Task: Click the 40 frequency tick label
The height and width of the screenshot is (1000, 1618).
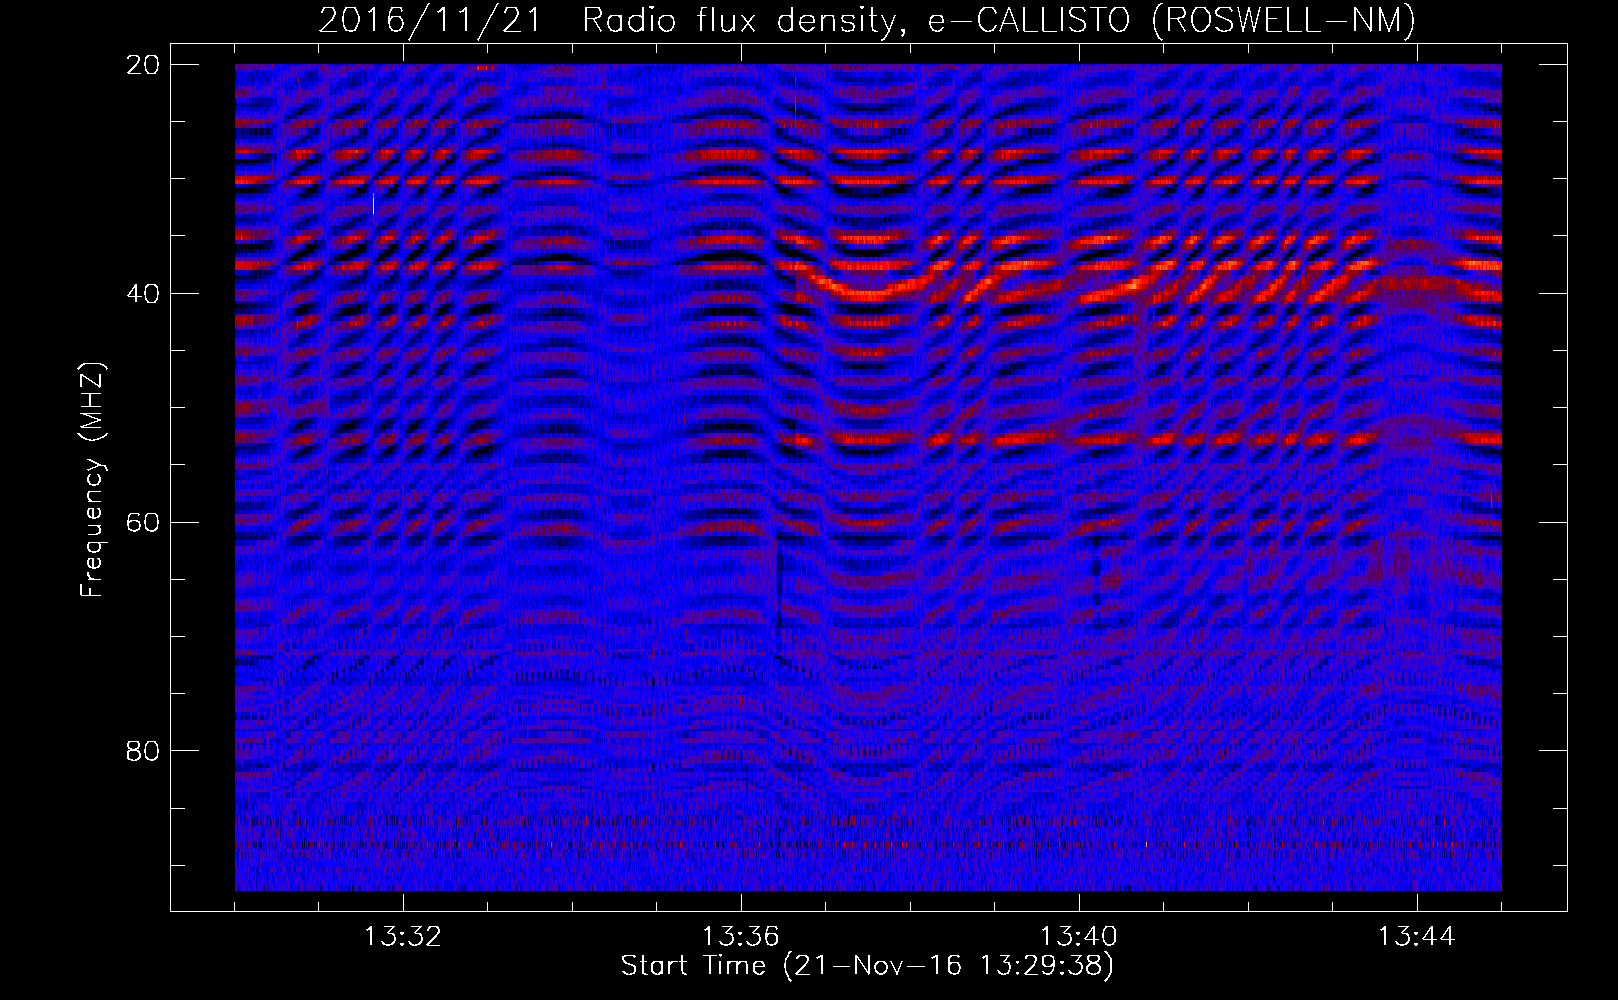Action: click(142, 293)
